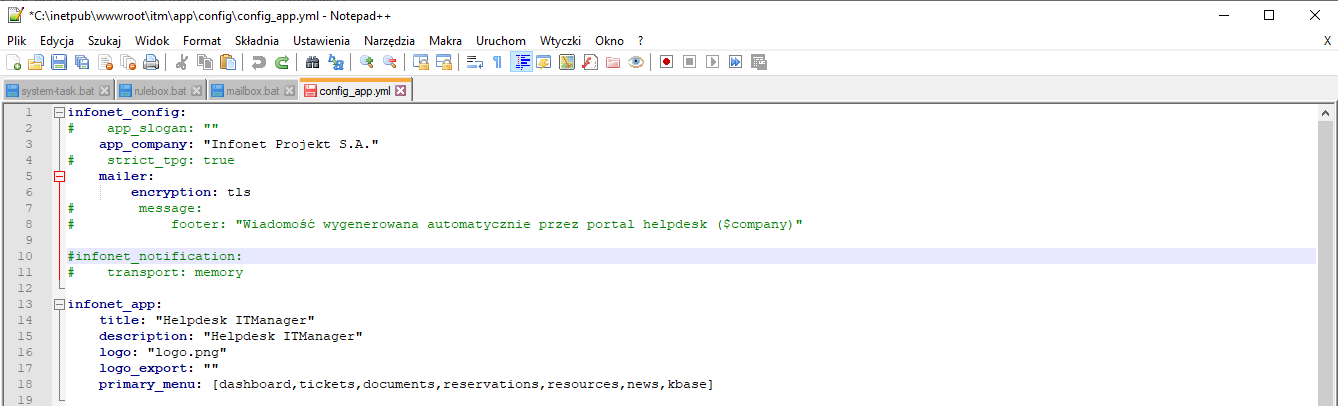Viewport: 1338px width, 406px height.
Task: Click the Playback macro icon
Action: 713,62
